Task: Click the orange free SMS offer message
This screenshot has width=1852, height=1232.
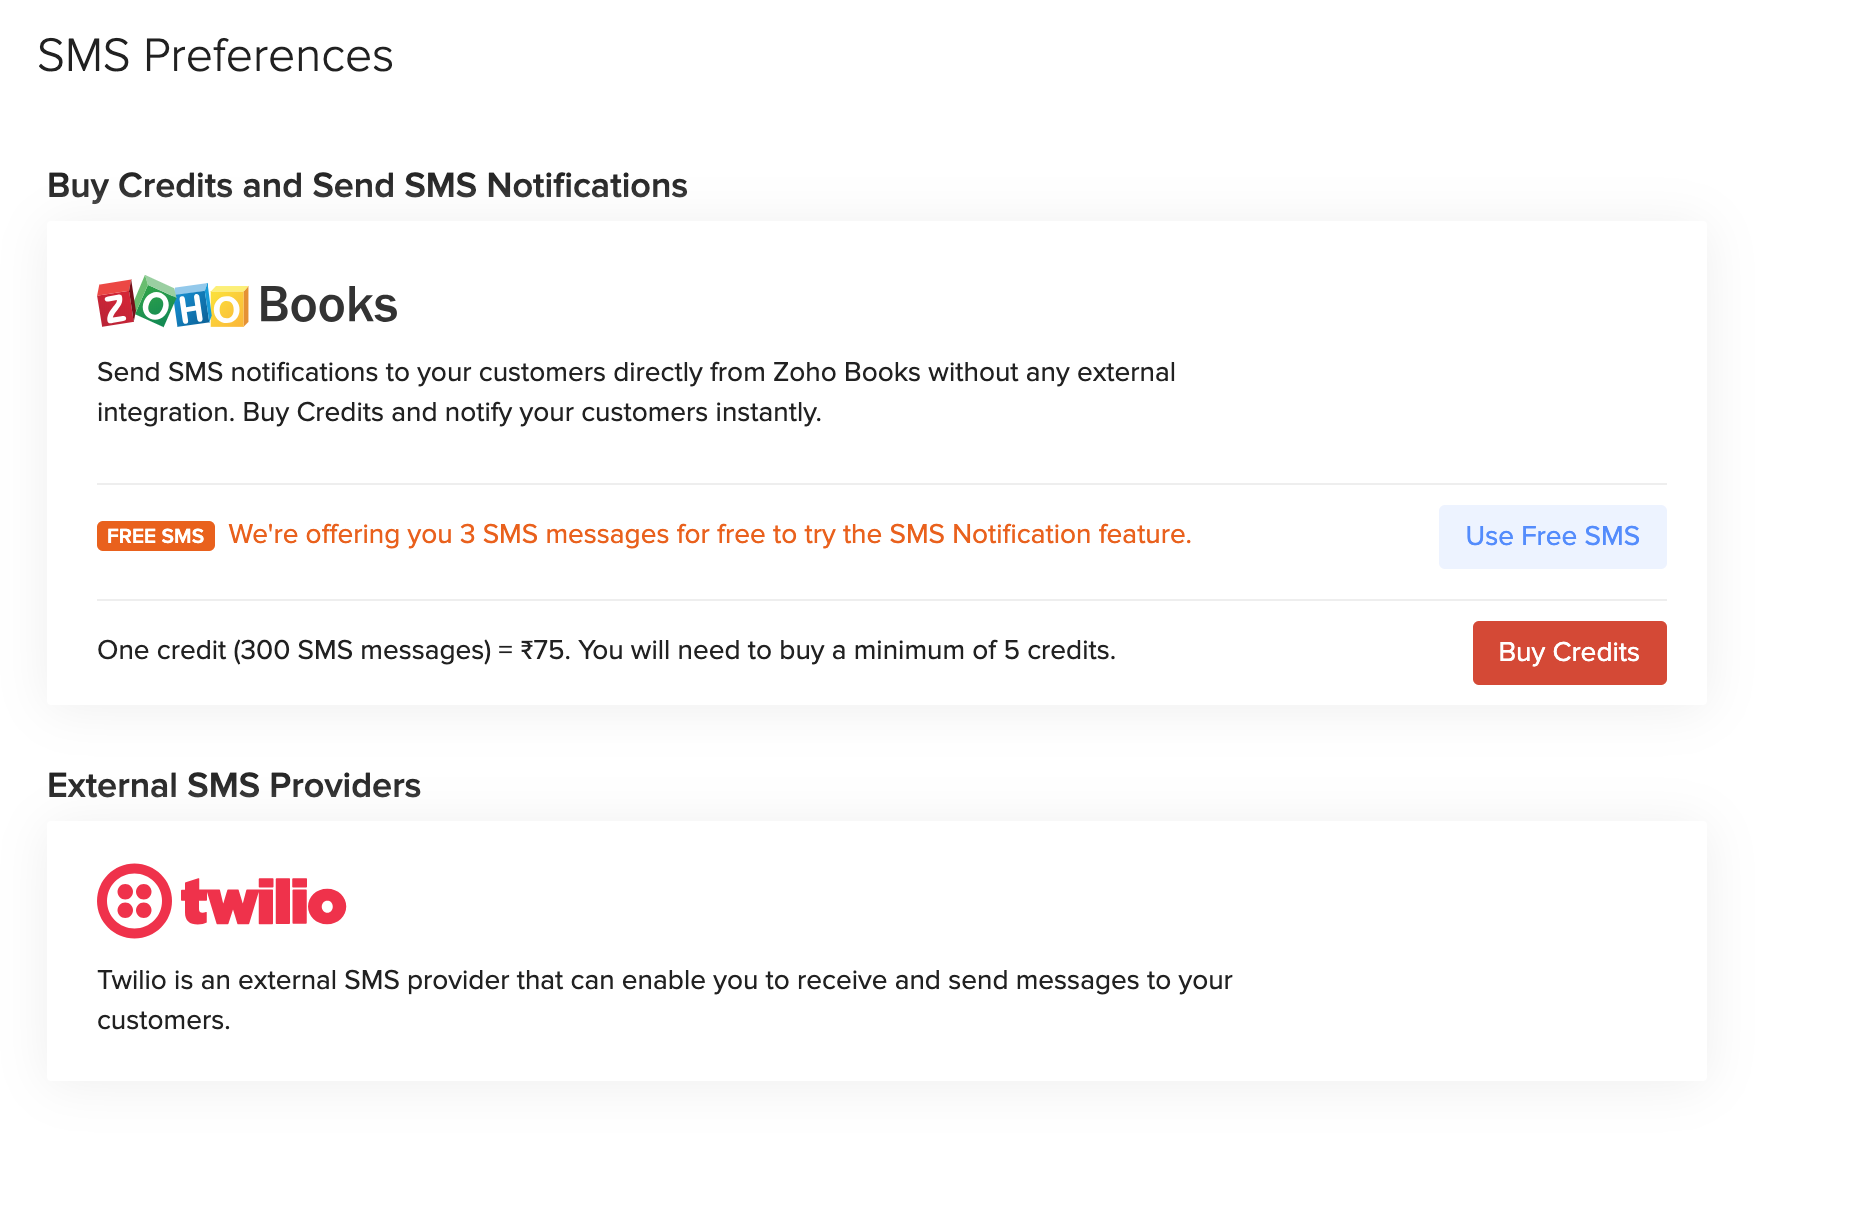Action: coord(709,534)
